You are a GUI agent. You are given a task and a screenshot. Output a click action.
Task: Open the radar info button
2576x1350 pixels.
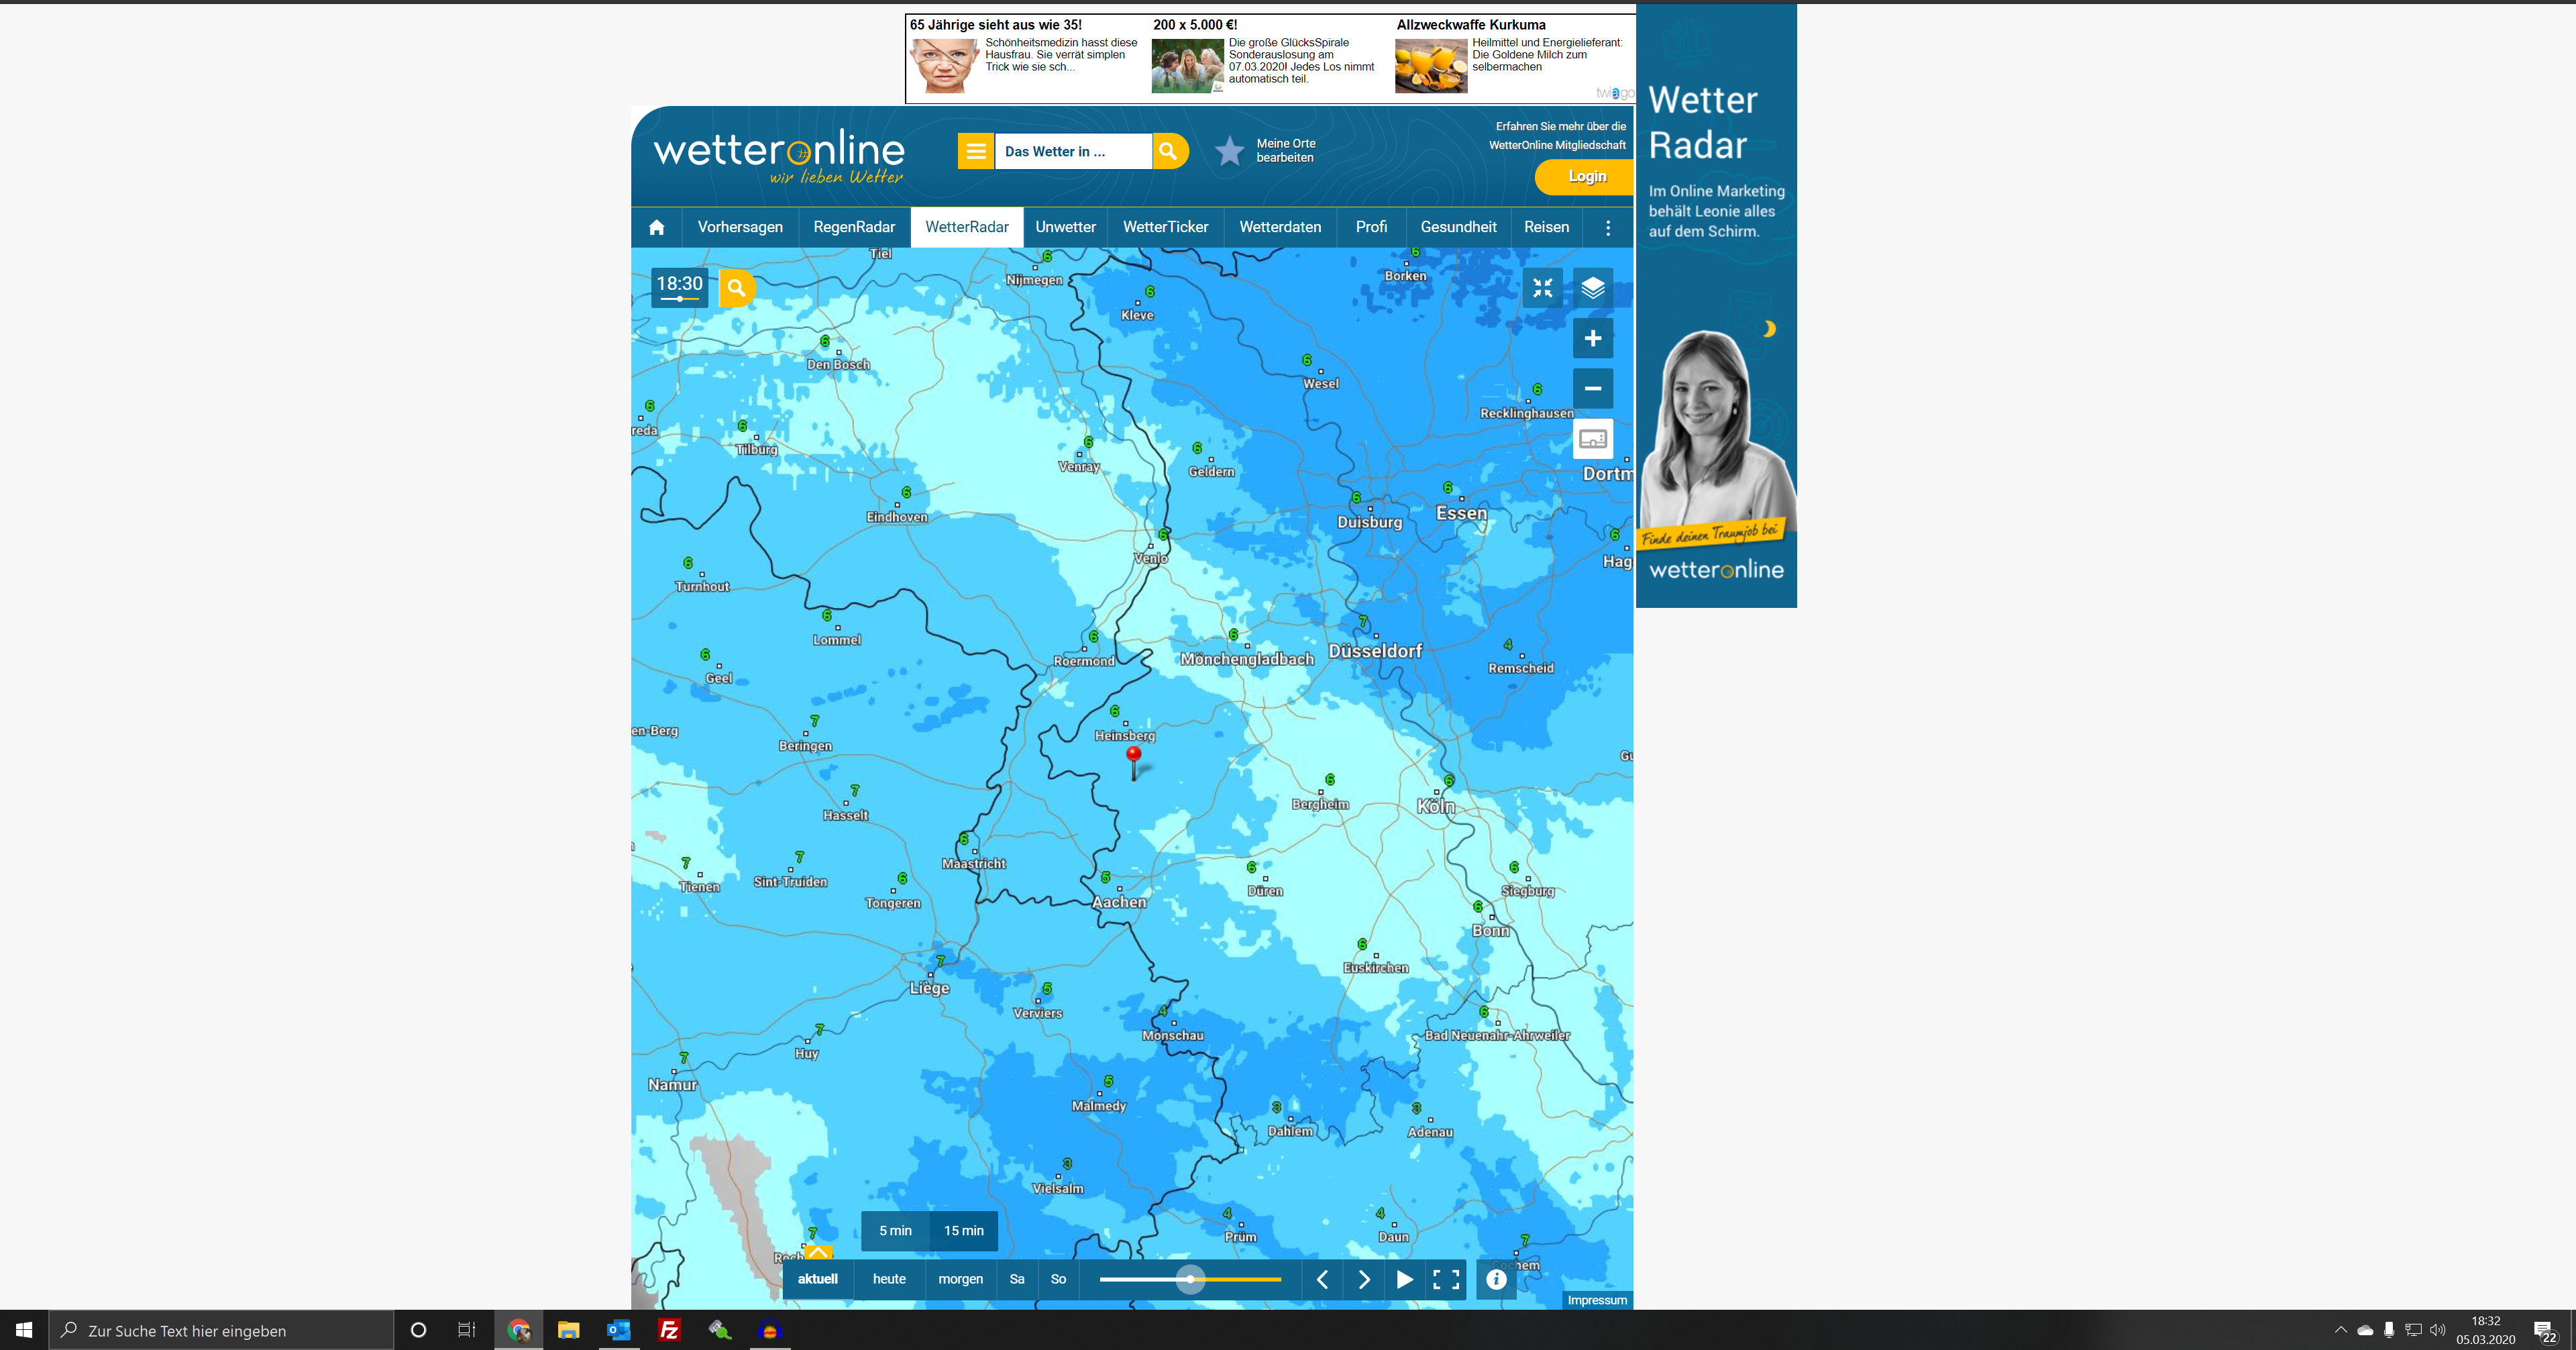coord(1496,1279)
